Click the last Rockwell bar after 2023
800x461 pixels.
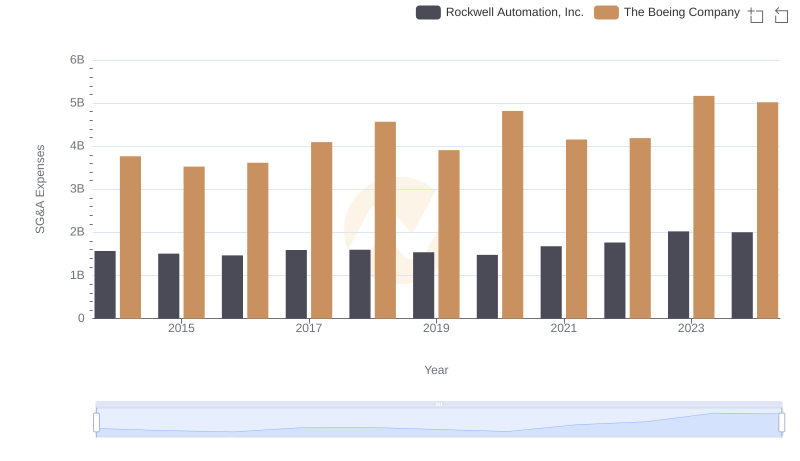click(x=742, y=275)
